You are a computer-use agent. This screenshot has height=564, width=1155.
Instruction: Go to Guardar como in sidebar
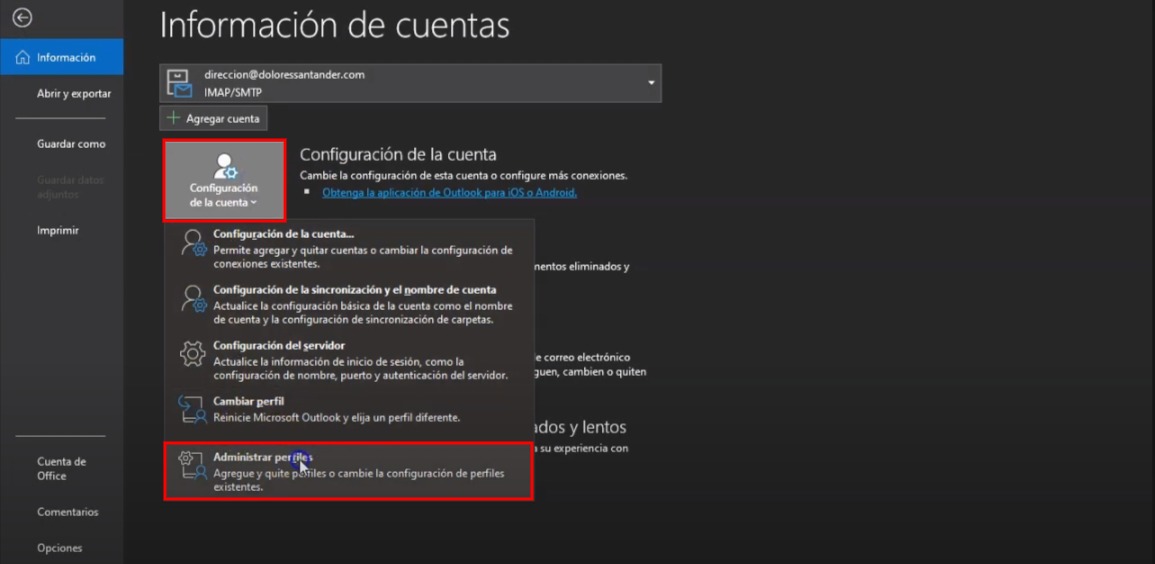(x=71, y=144)
